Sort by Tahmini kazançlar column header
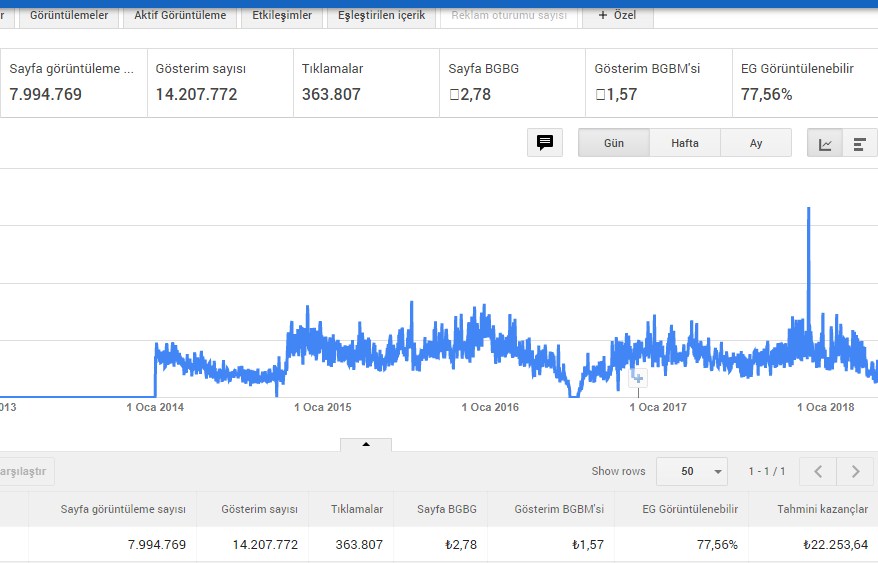Image resolution: width=878 pixels, height=563 pixels. click(x=822, y=509)
